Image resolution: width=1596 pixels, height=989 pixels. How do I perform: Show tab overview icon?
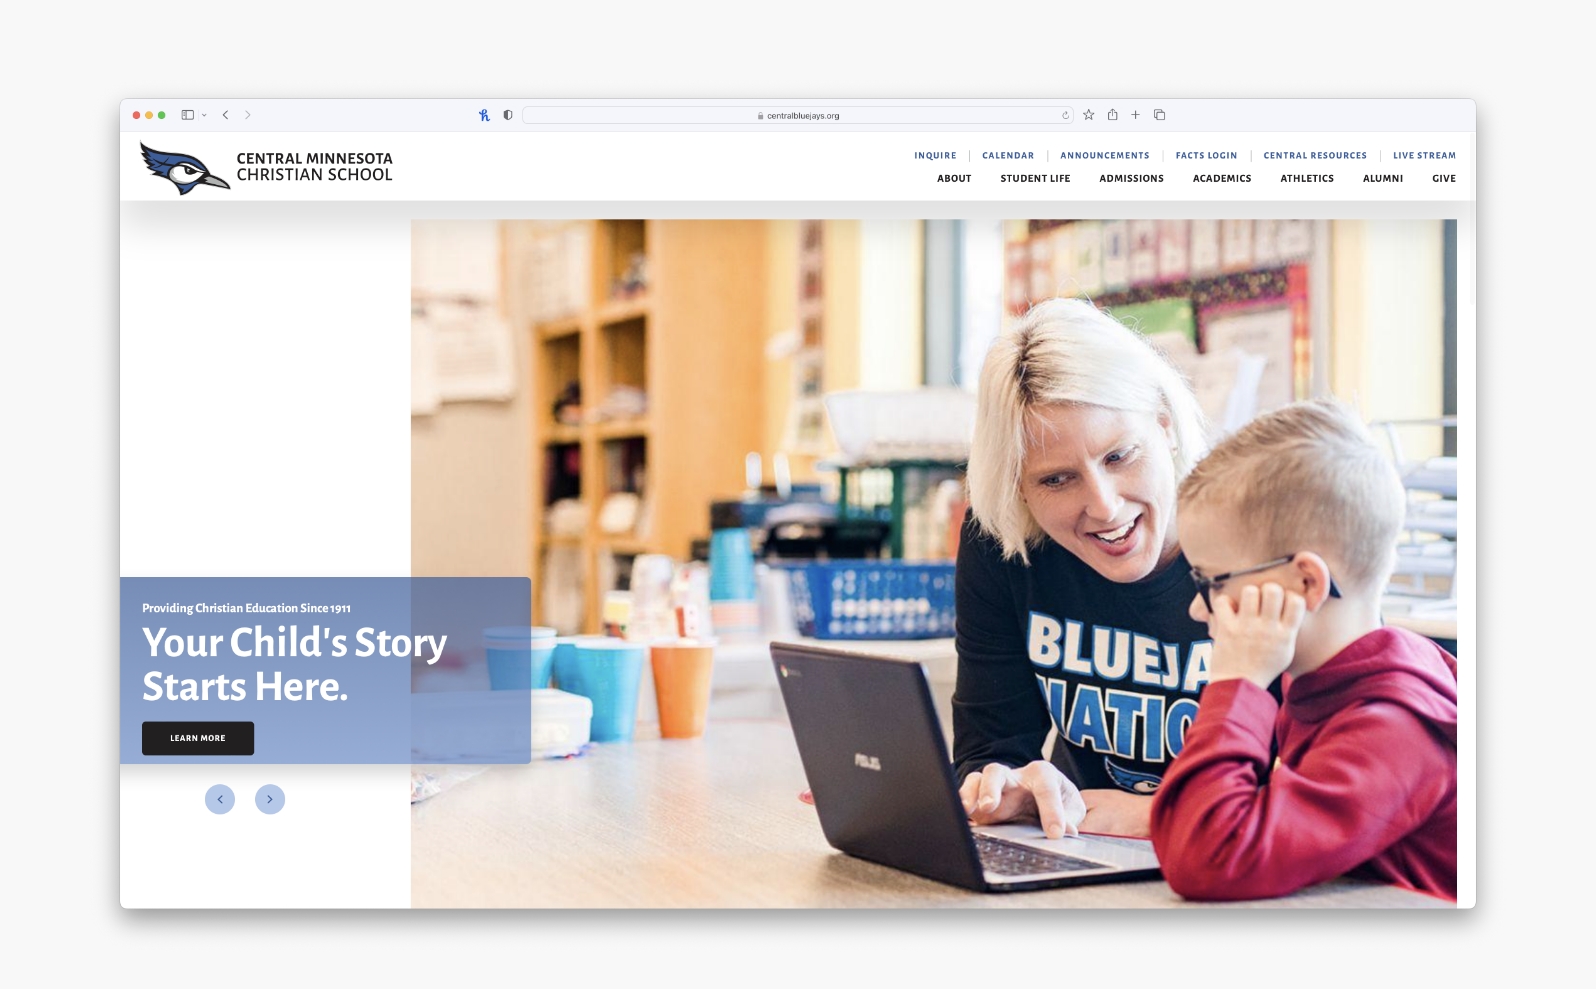pyautogui.click(x=1160, y=115)
